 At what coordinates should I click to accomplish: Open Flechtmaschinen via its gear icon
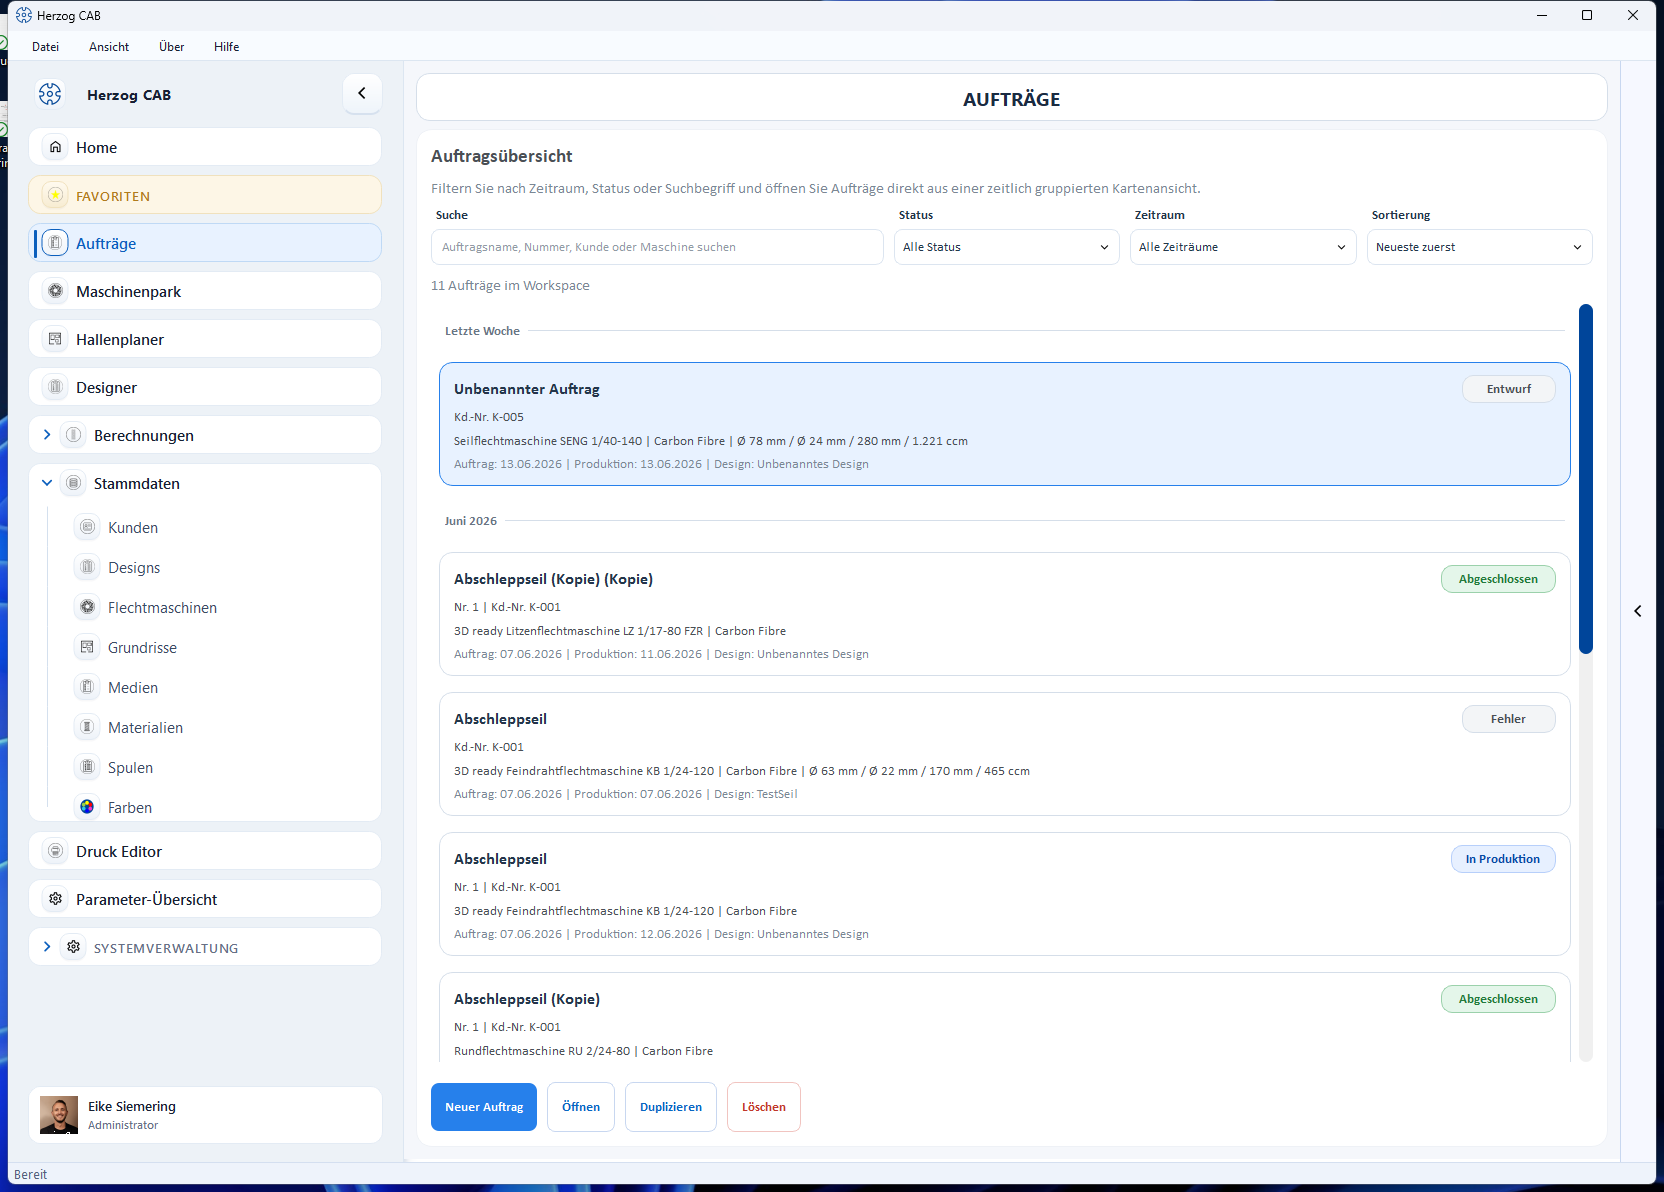[88, 607]
